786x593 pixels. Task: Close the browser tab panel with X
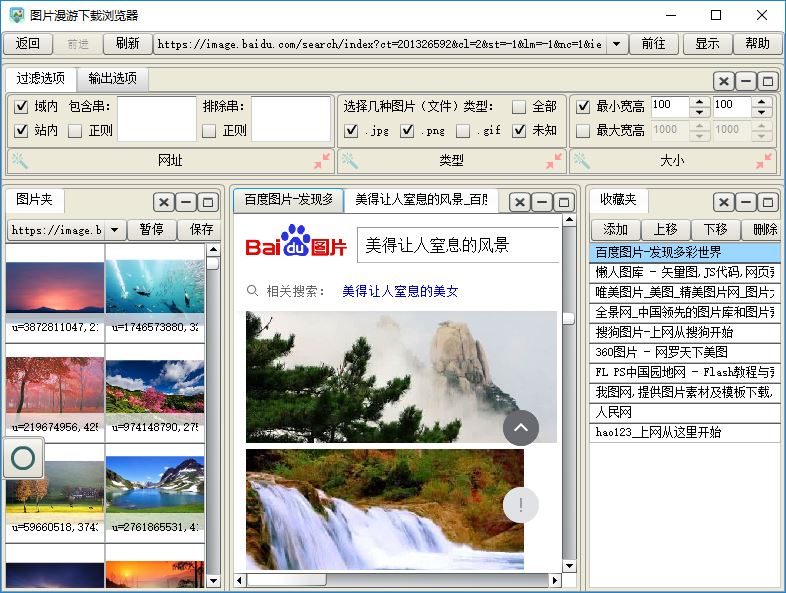(520, 203)
